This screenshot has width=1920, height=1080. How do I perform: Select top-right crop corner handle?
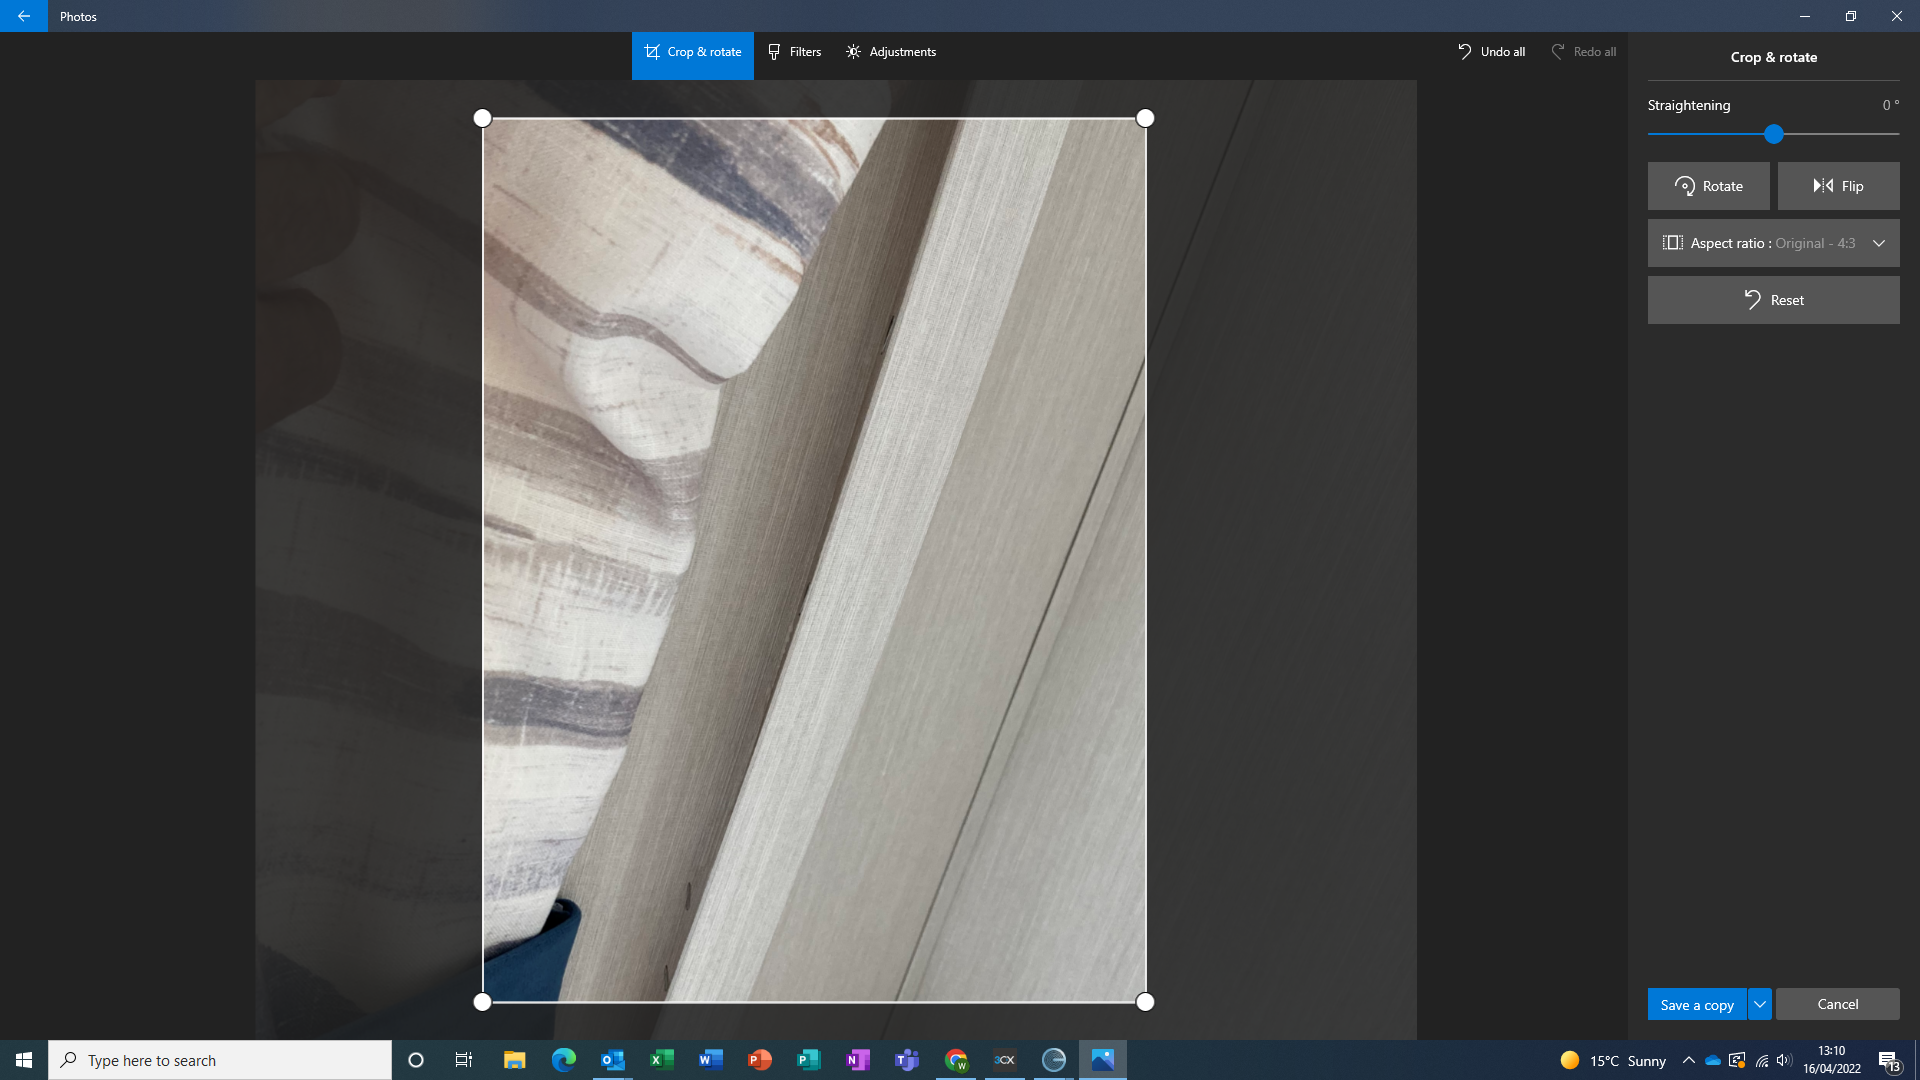(1145, 118)
